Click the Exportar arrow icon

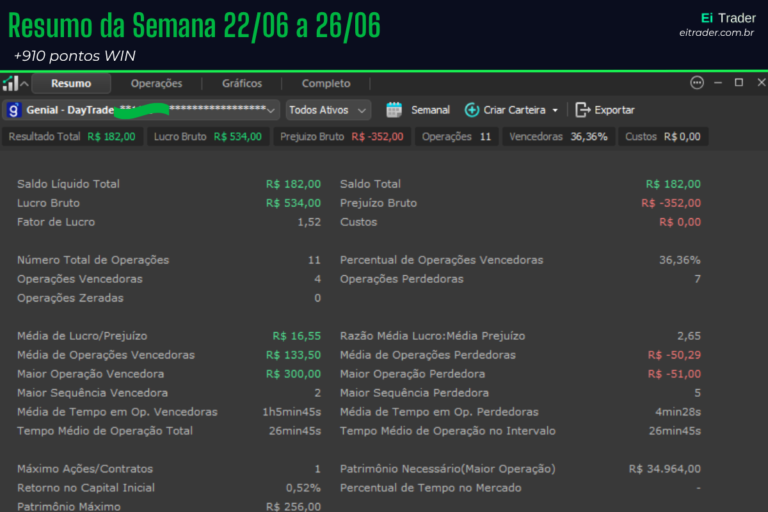[x=582, y=110]
